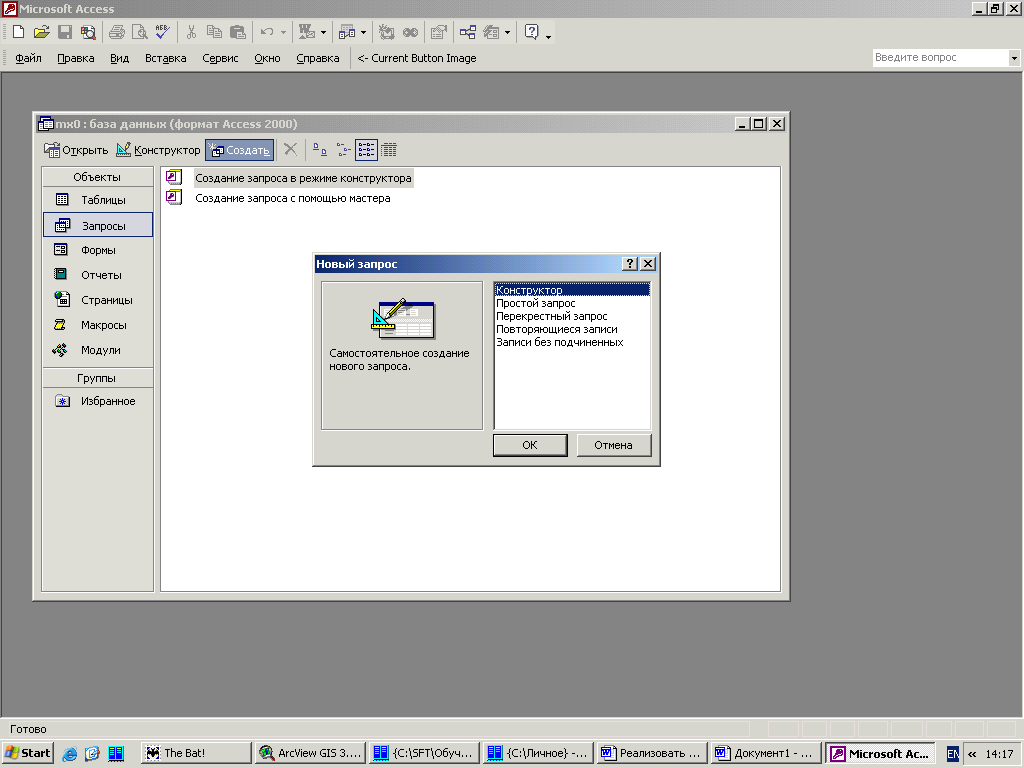This screenshot has height=768, width=1024.
Task: Switch to Small Icons view
Action: coord(344,150)
